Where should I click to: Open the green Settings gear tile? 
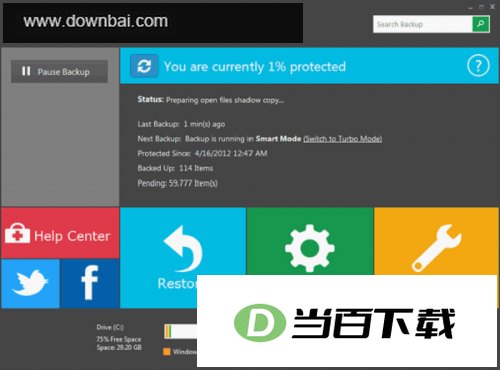[310, 241]
